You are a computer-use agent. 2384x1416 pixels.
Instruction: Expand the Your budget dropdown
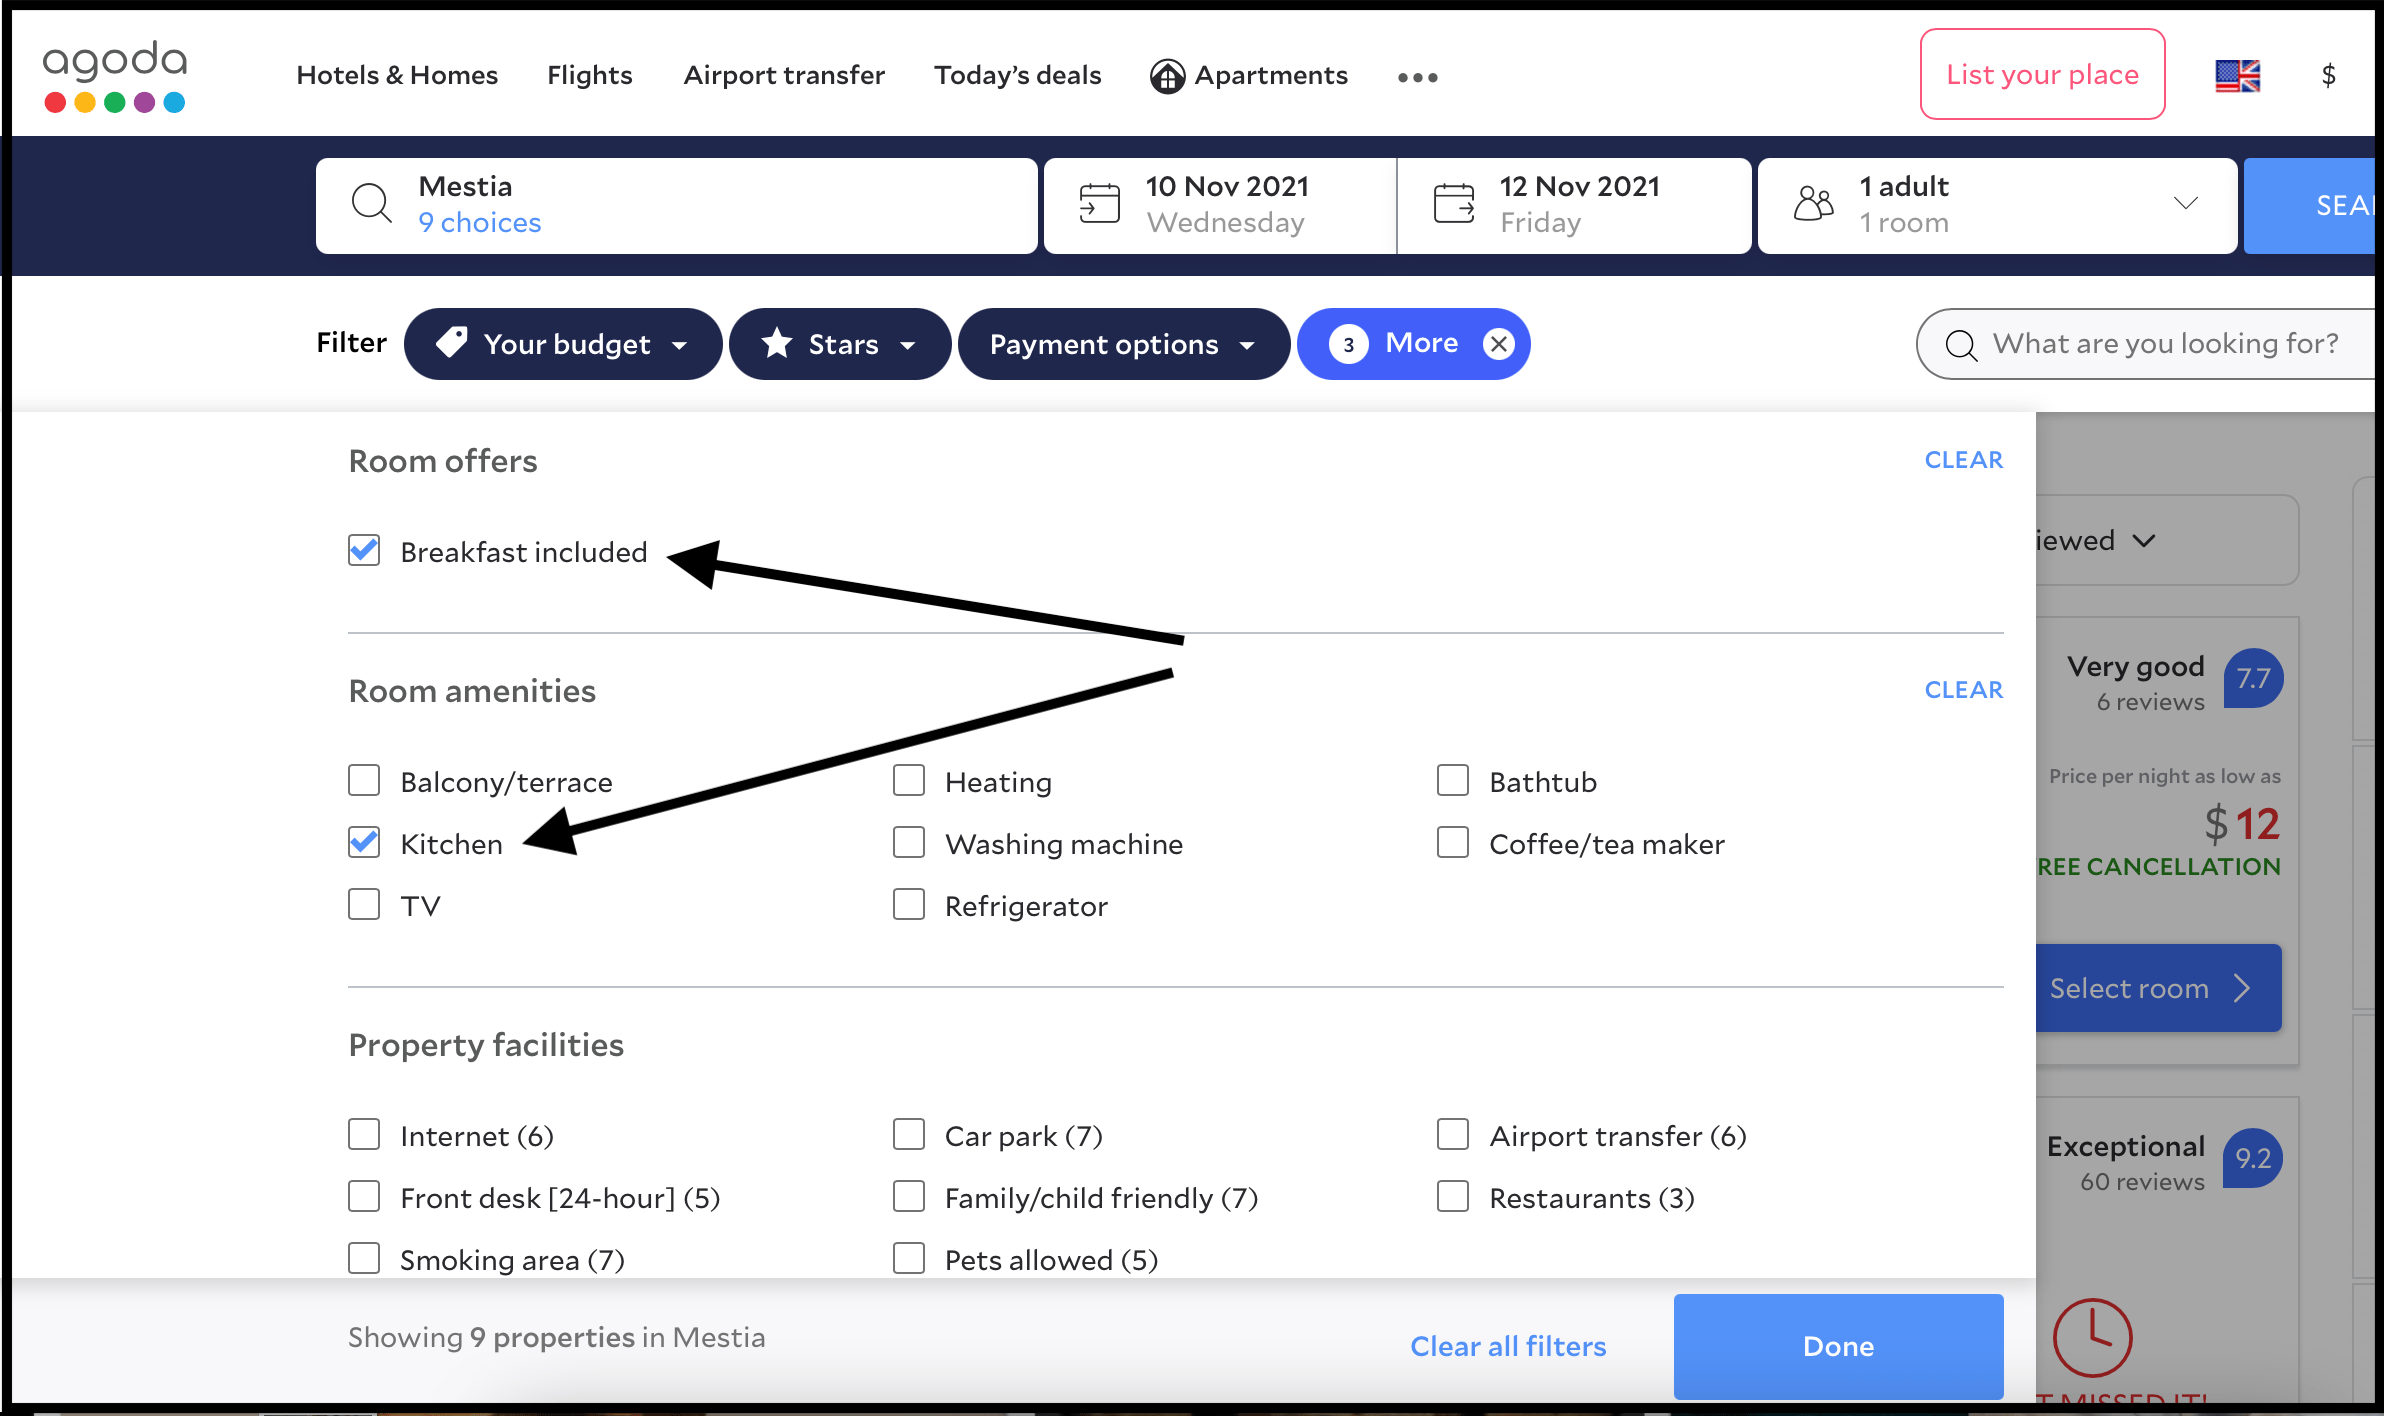563,344
